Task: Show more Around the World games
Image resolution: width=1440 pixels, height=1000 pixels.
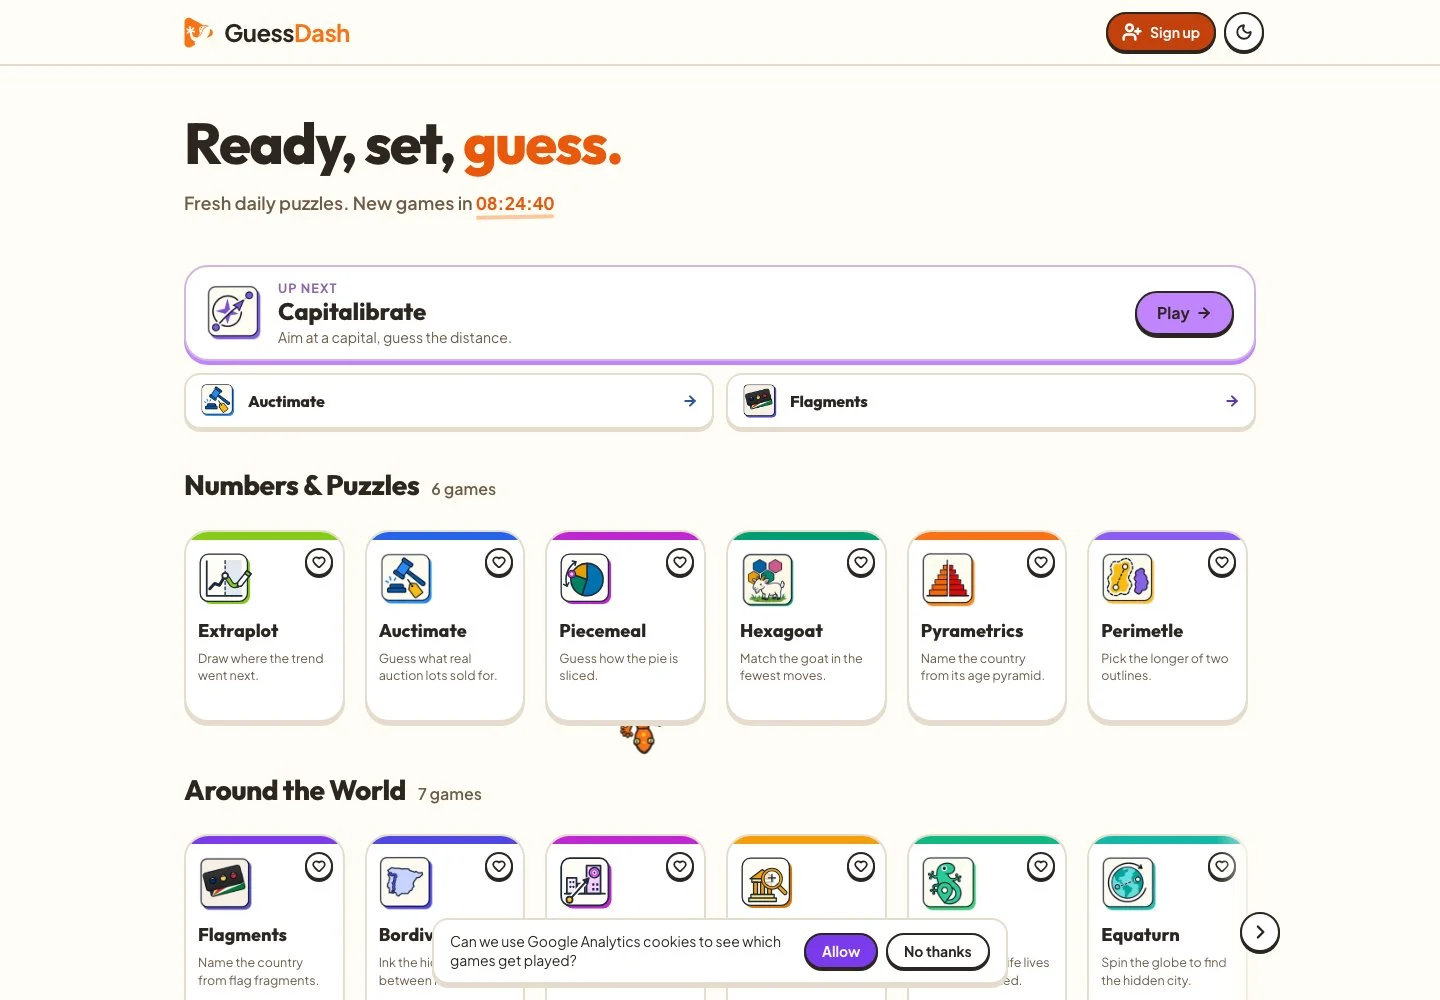Action: (x=1260, y=932)
